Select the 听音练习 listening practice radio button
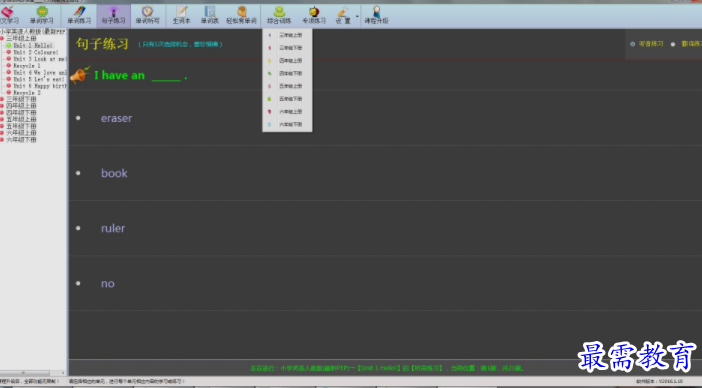This screenshot has width=702, height=388. 633,44
